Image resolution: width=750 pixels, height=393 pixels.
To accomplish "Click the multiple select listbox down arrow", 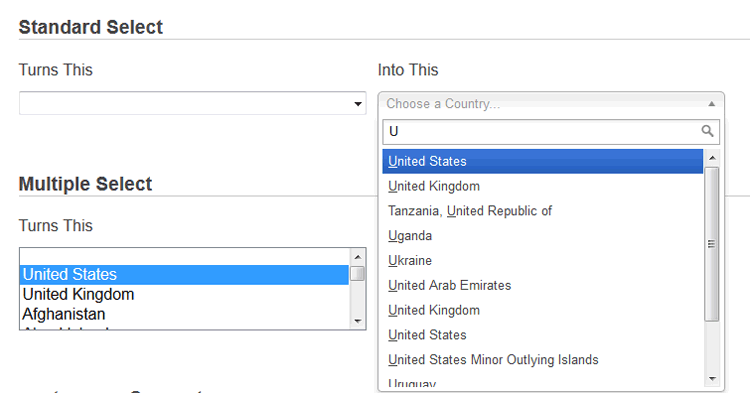I will [358, 321].
